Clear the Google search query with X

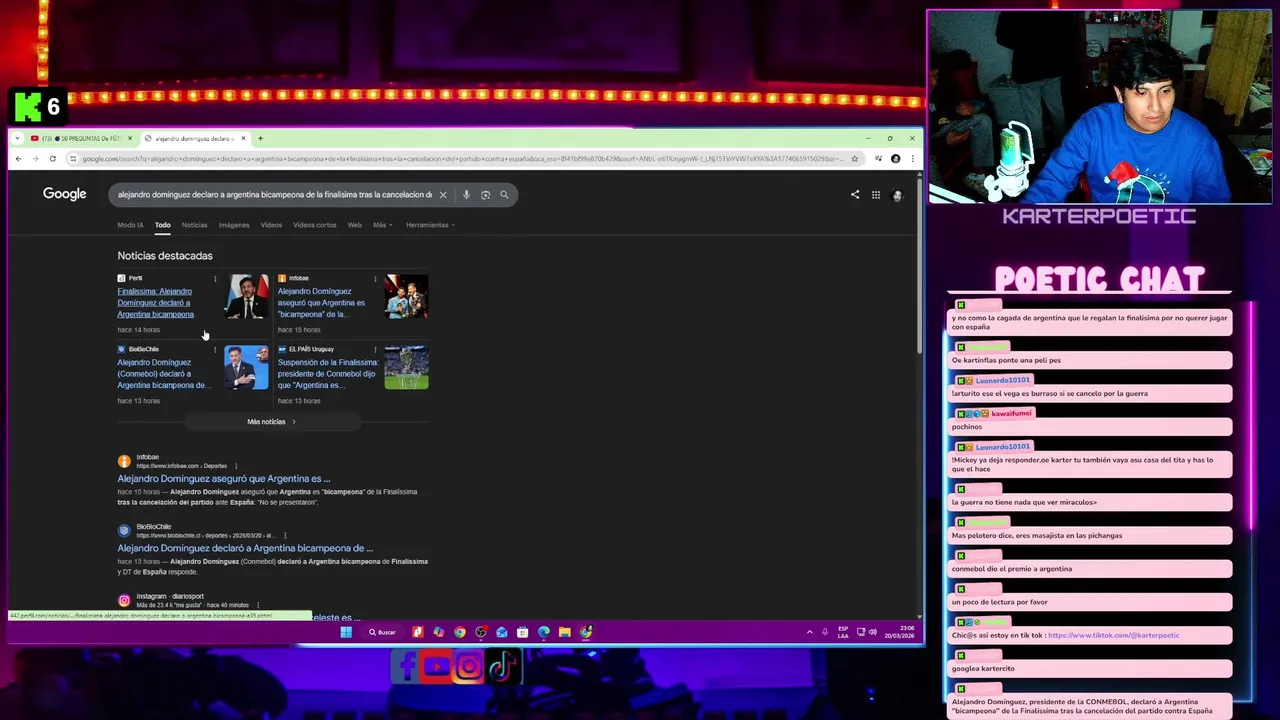coord(443,195)
